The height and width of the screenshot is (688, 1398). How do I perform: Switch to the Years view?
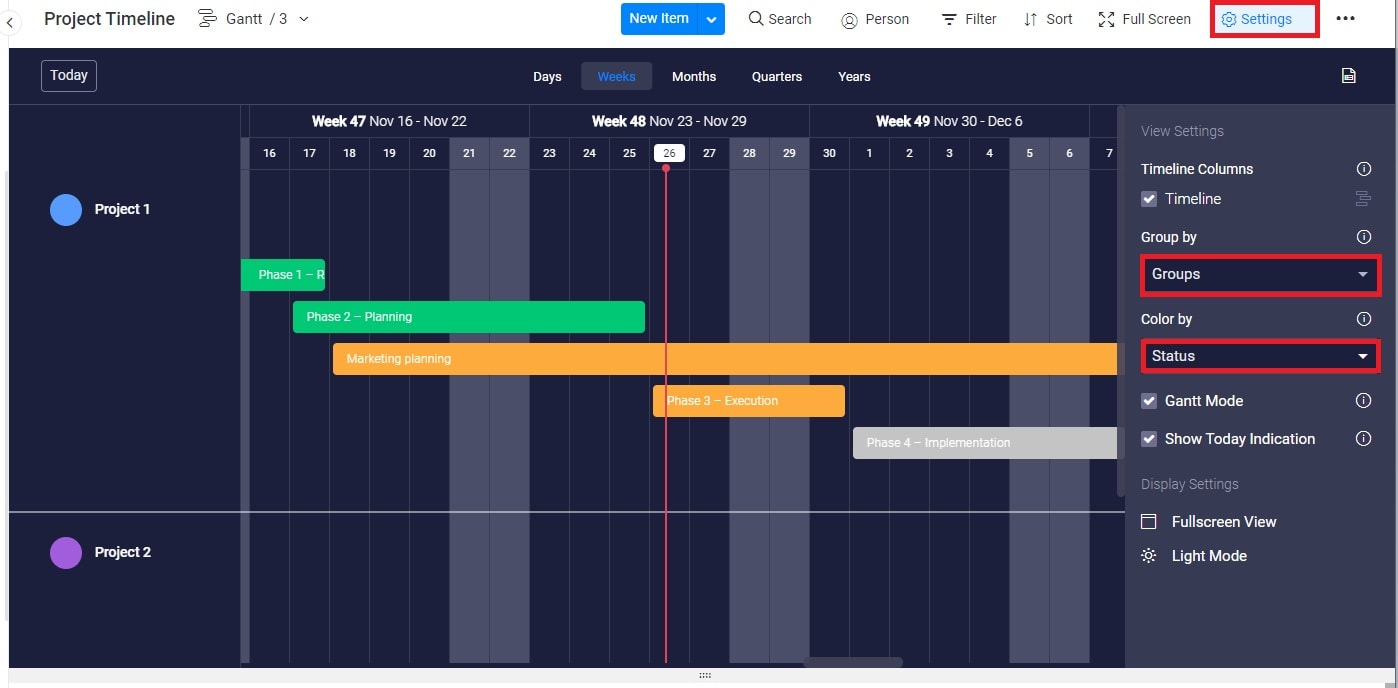pyautogui.click(x=854, y=76)
